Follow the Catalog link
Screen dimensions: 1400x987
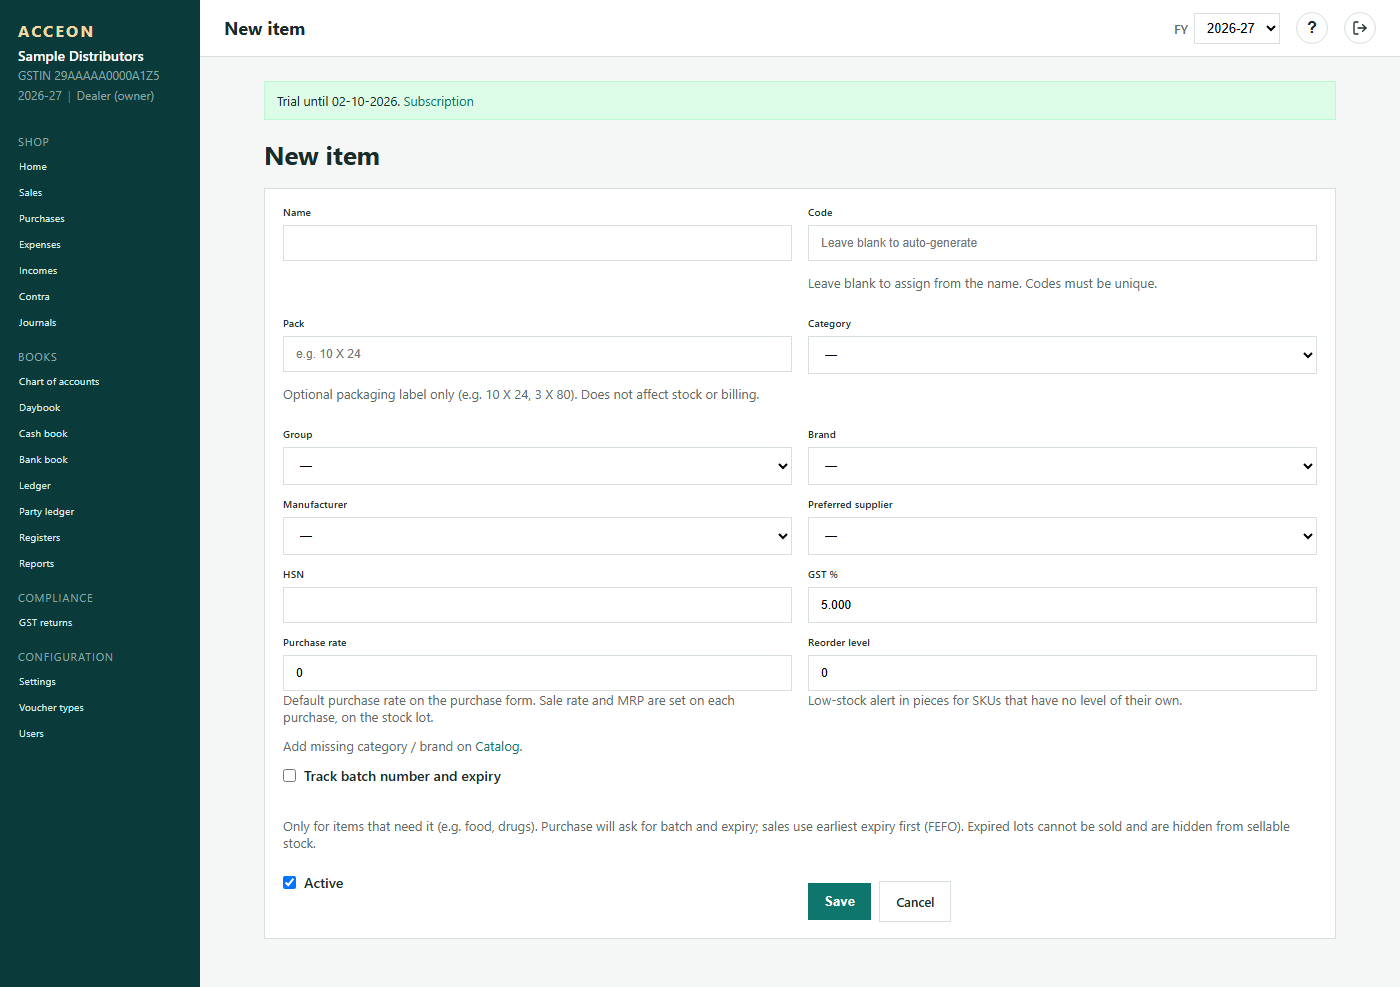coord(497,747)
